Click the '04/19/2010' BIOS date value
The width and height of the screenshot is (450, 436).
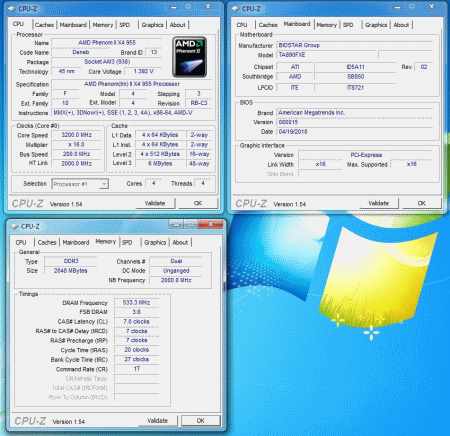click(x=355, y=132)
